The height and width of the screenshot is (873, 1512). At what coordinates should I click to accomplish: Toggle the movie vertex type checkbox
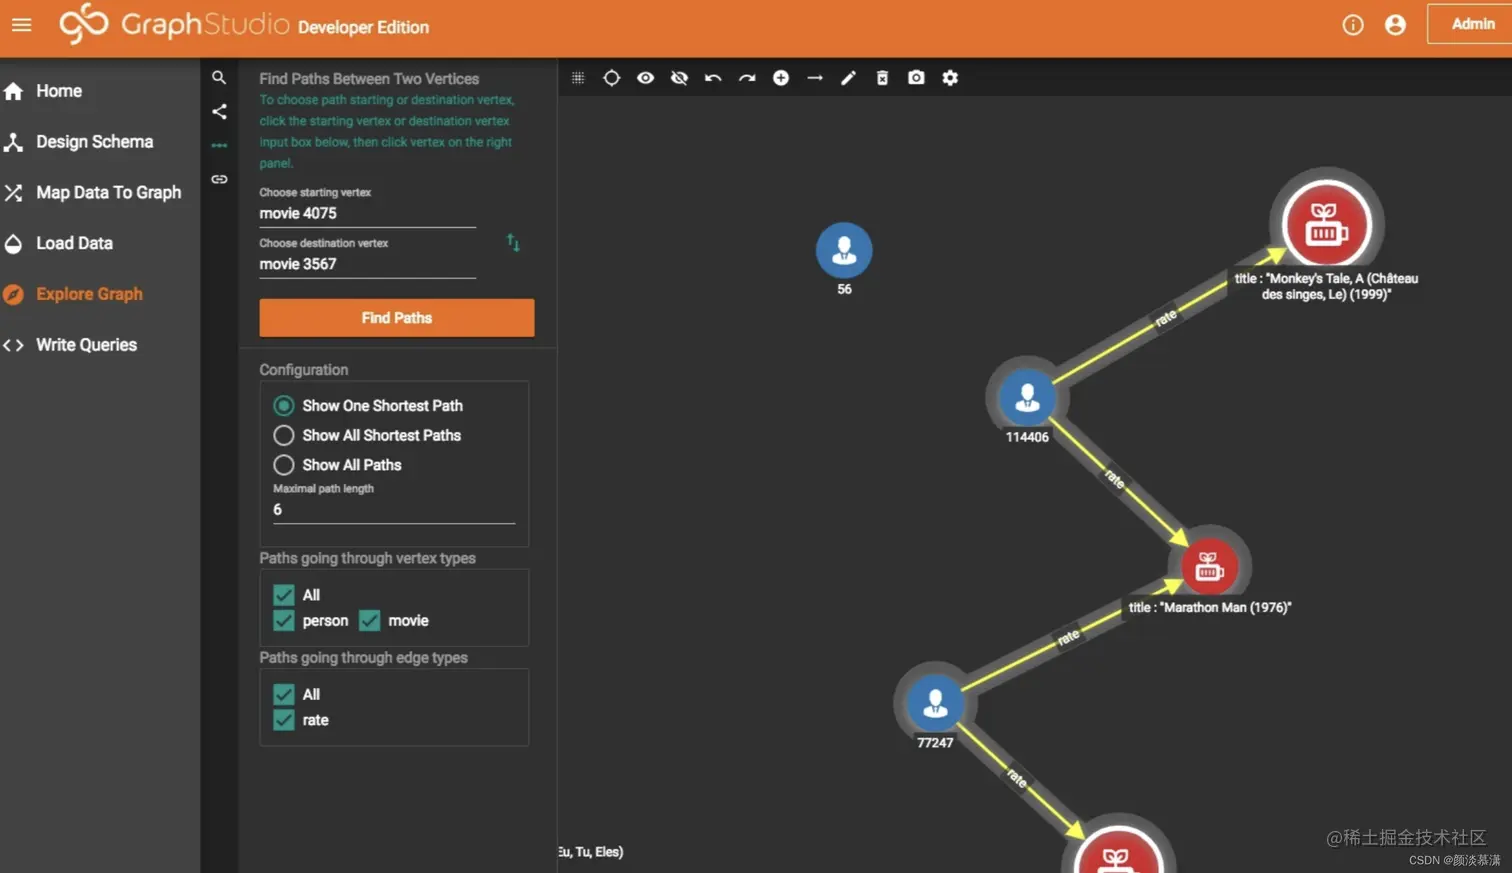pyautogui.click(x=370, y=621)
